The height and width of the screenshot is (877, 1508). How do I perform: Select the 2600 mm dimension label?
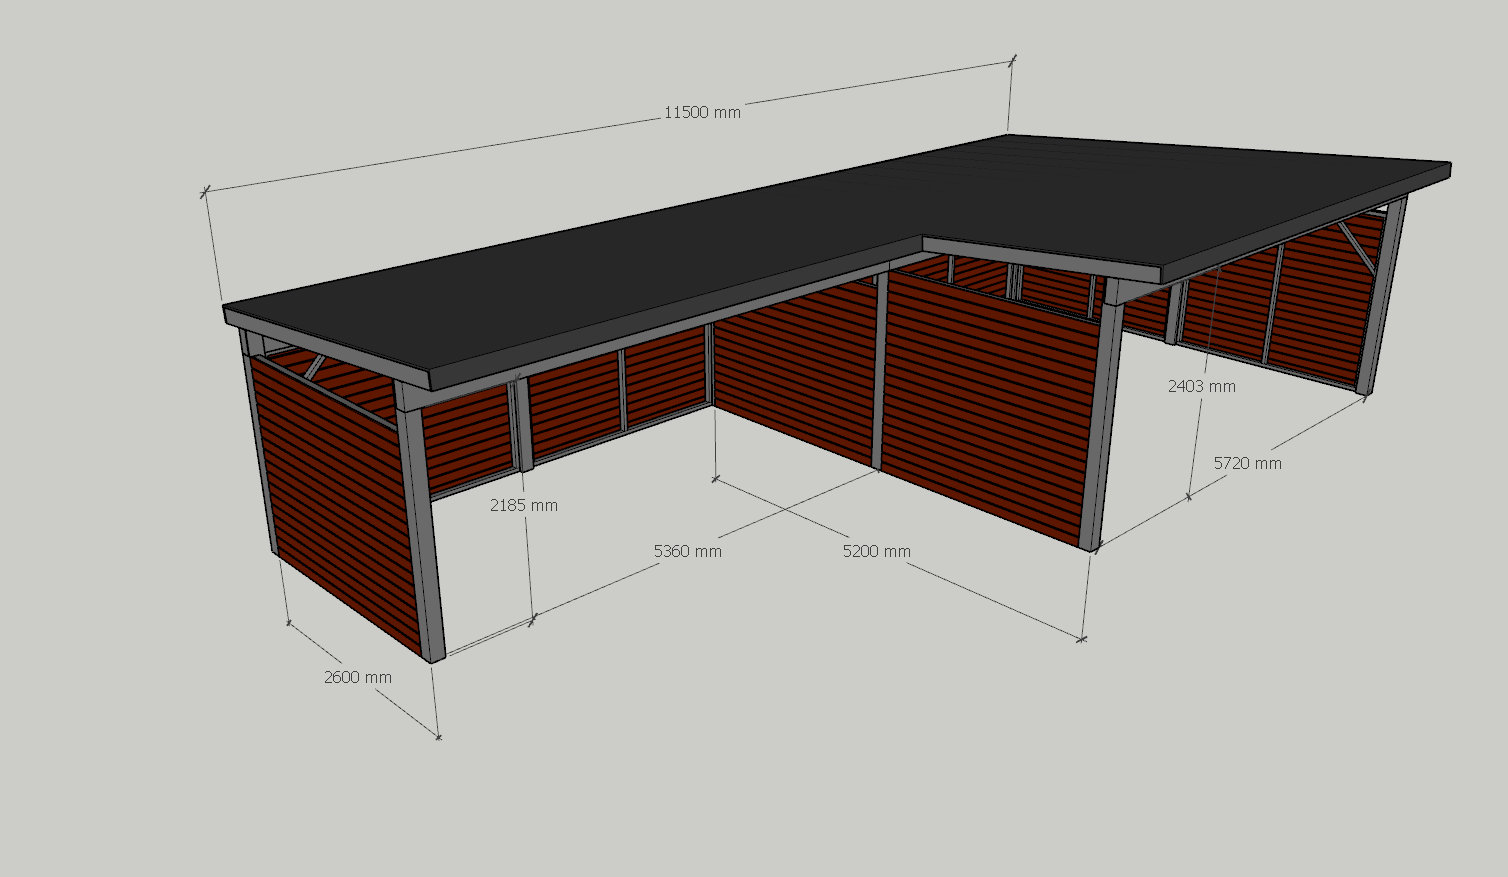click(357, 677)
